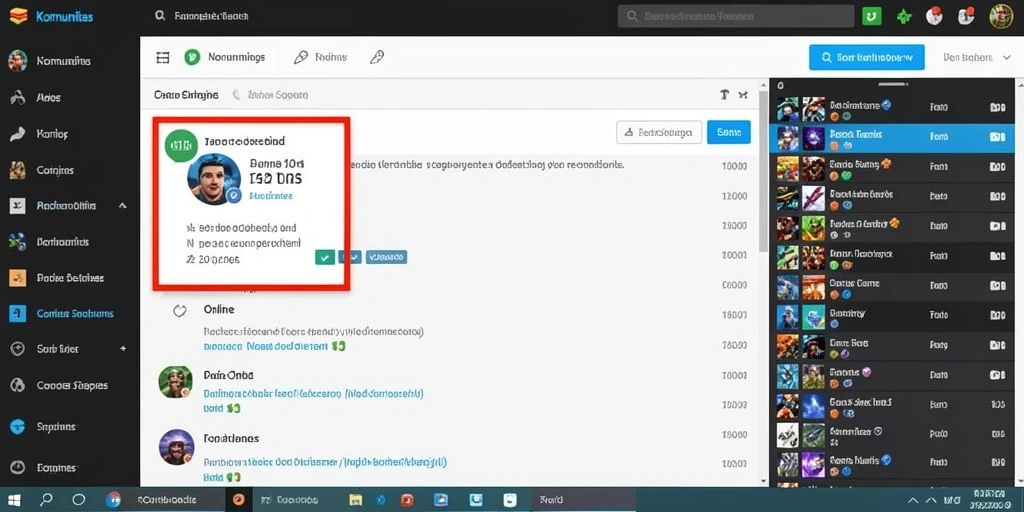Image resolution: width=1024 pixels, height=512 pixels.
Task: Click the green star icon in header
Action: pyautogui.click(x=904, y=16)
